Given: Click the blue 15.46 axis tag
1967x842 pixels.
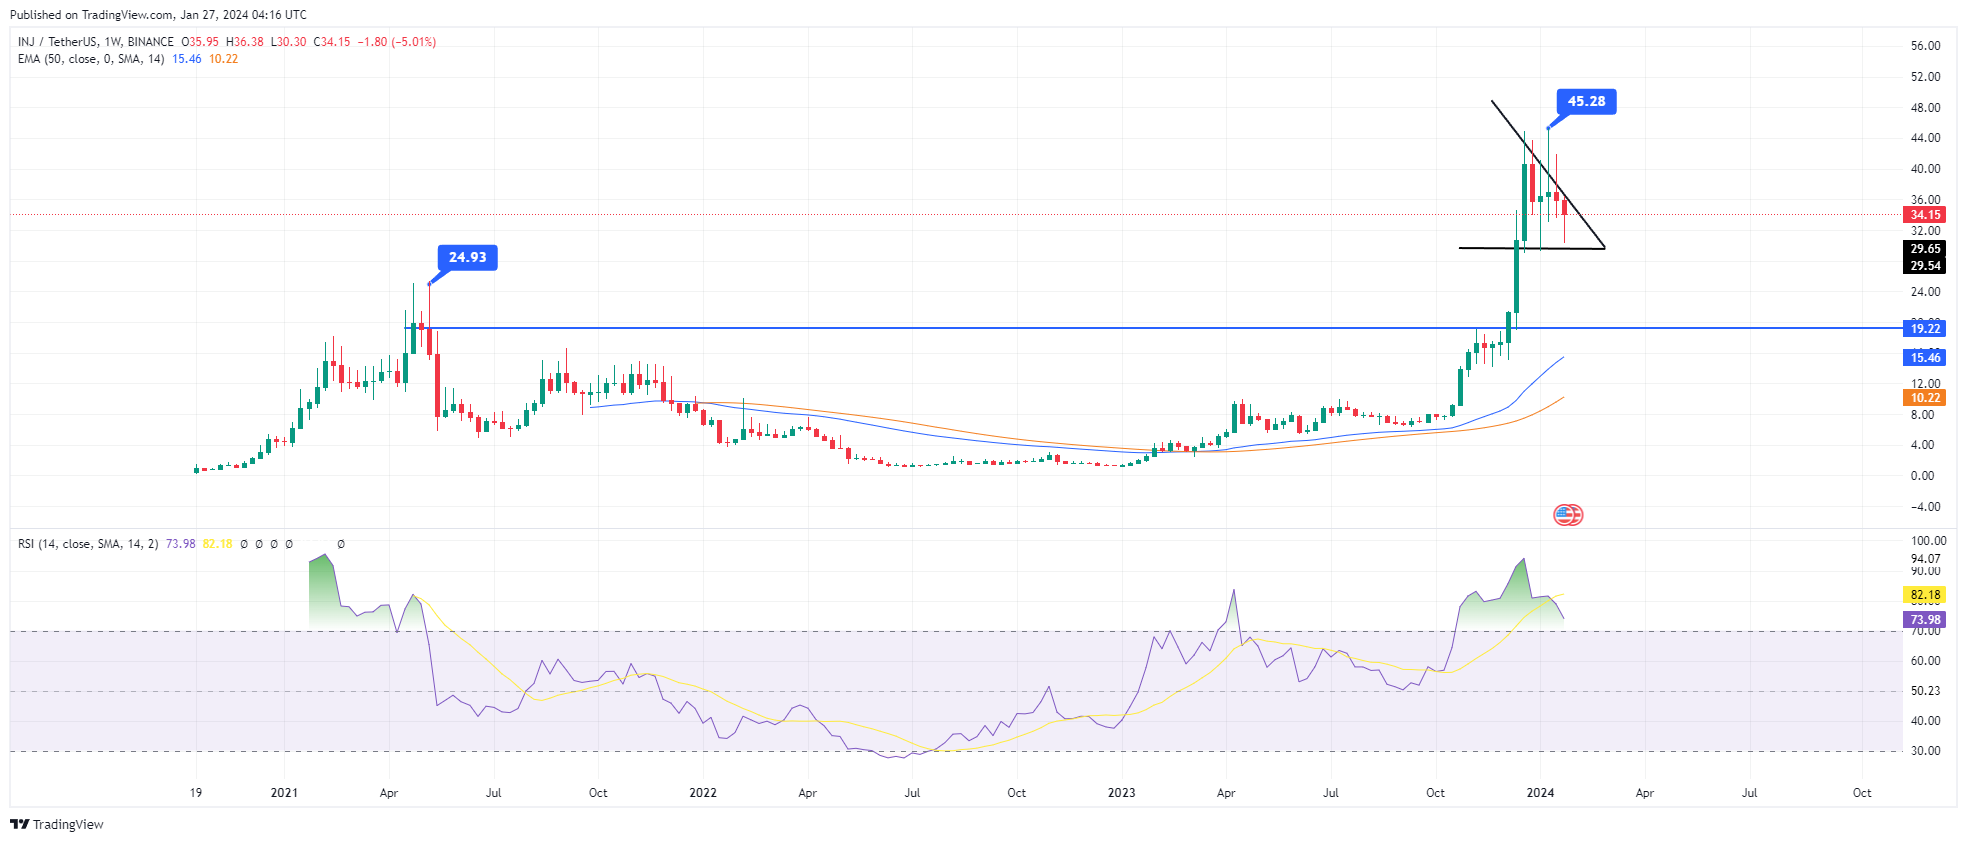Looking at the screenshot, I should pos(1924,358).
